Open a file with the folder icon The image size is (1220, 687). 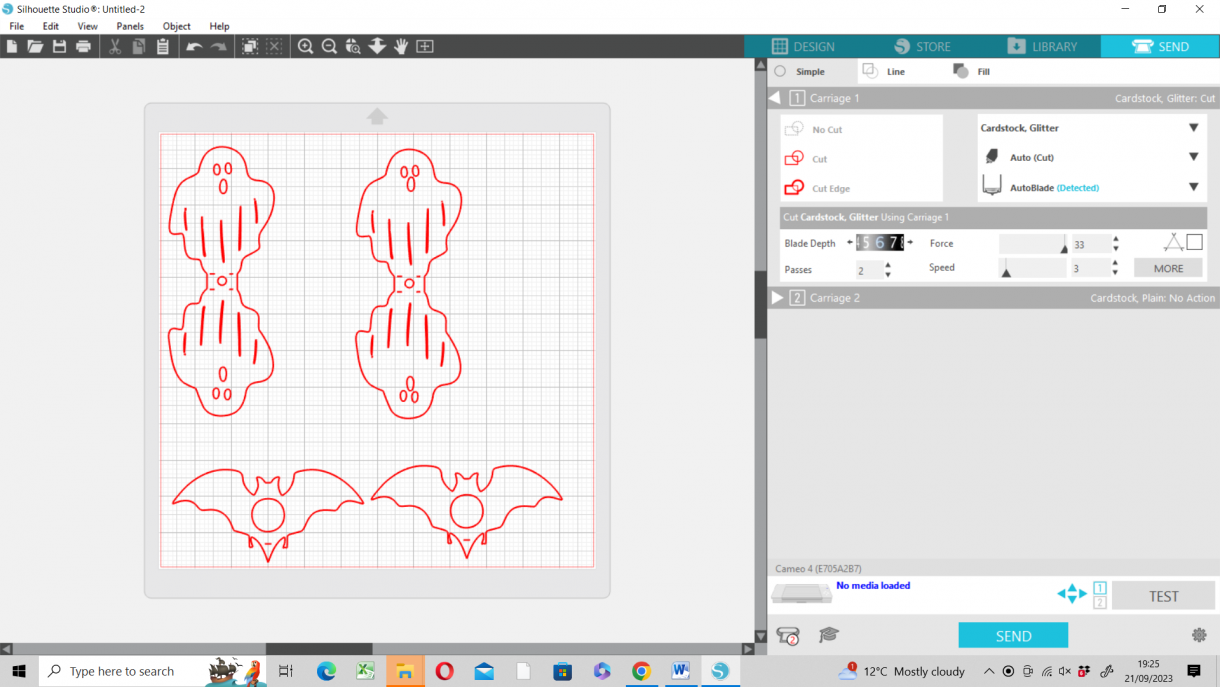pos(35,47)
